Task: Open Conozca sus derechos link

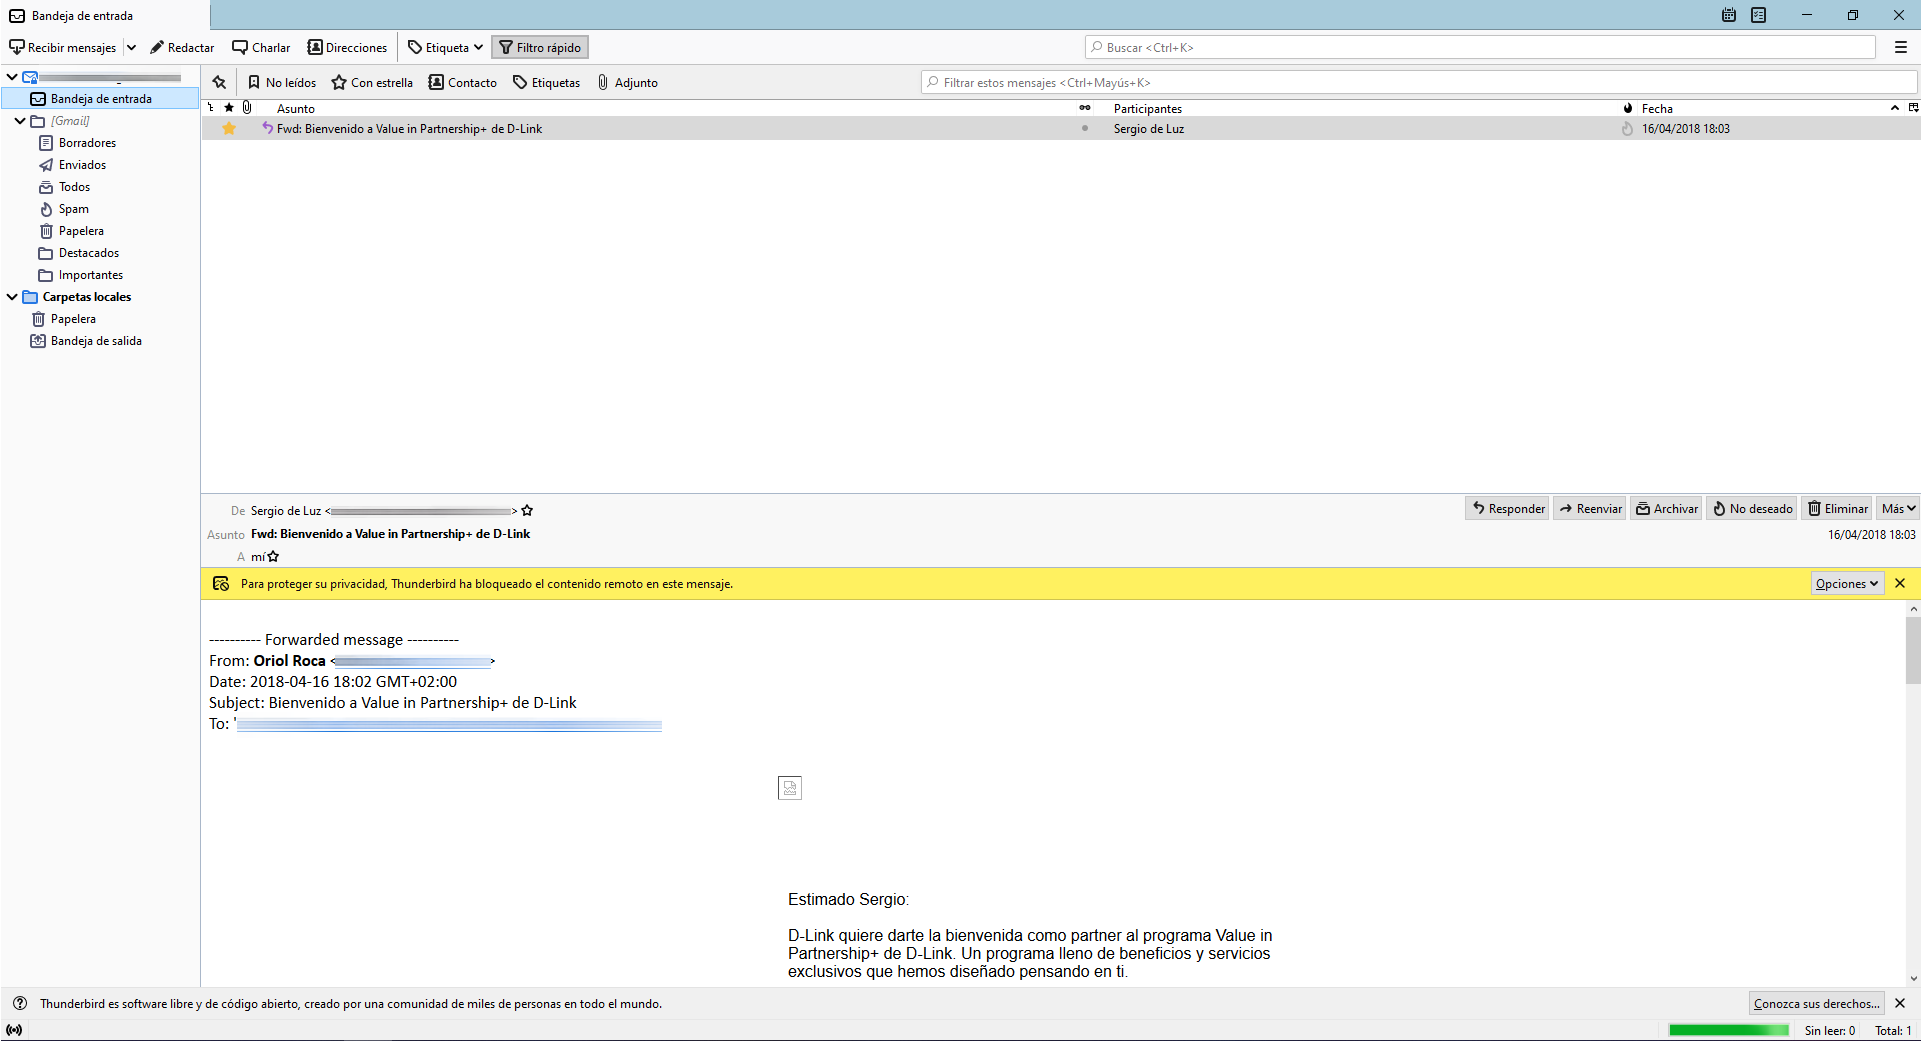Action: 1816,1003
